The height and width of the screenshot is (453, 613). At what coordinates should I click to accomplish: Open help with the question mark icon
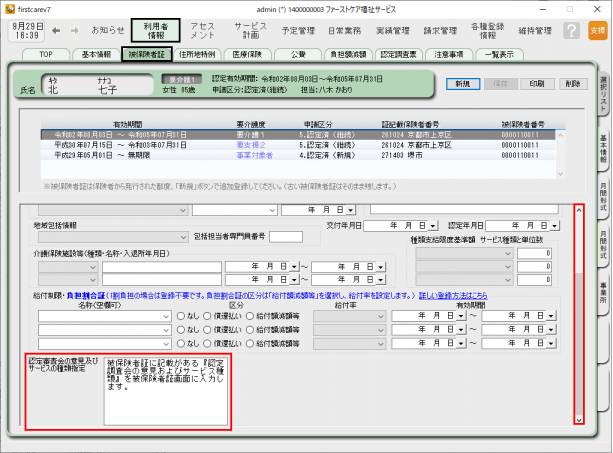(x=572, y=31)
